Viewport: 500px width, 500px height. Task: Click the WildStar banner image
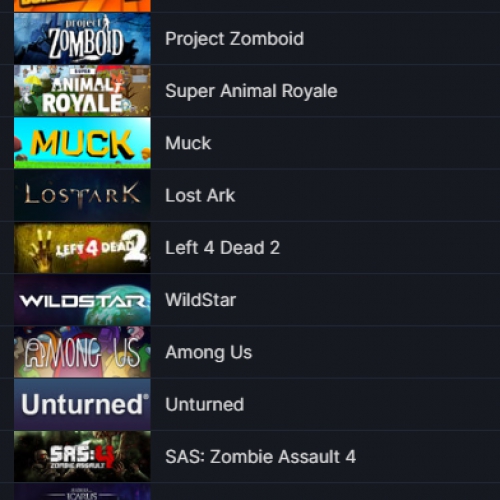[x=82, y=300]
